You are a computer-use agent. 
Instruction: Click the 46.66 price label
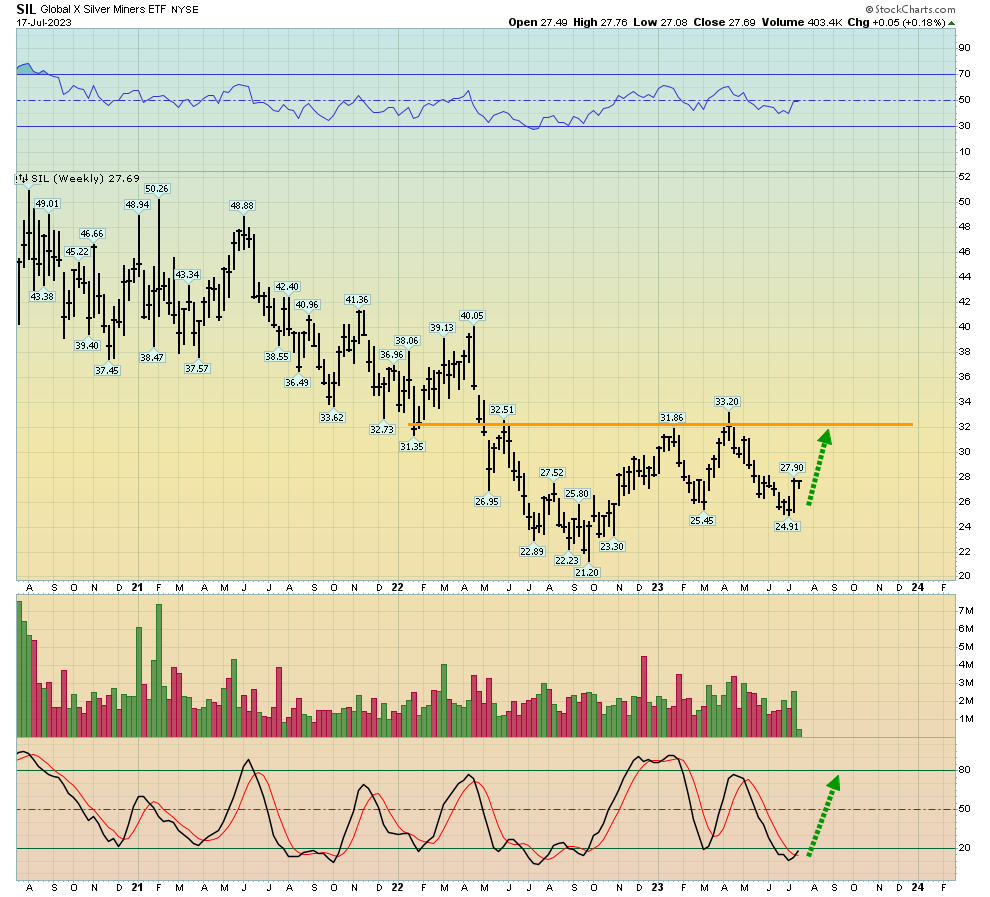coord(92,234)
